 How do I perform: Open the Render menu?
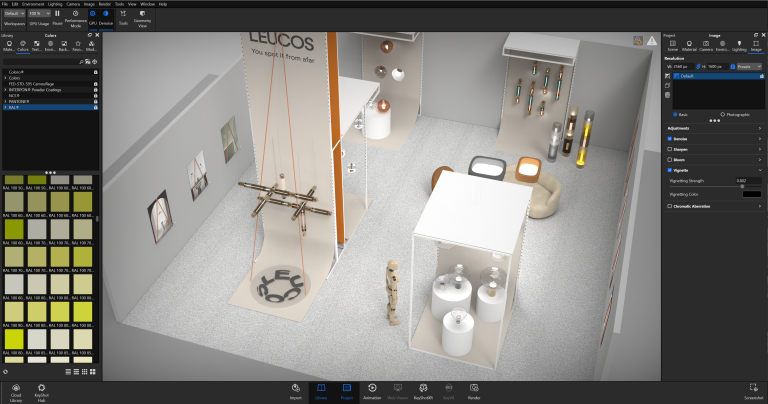click(x=105, y=3)
